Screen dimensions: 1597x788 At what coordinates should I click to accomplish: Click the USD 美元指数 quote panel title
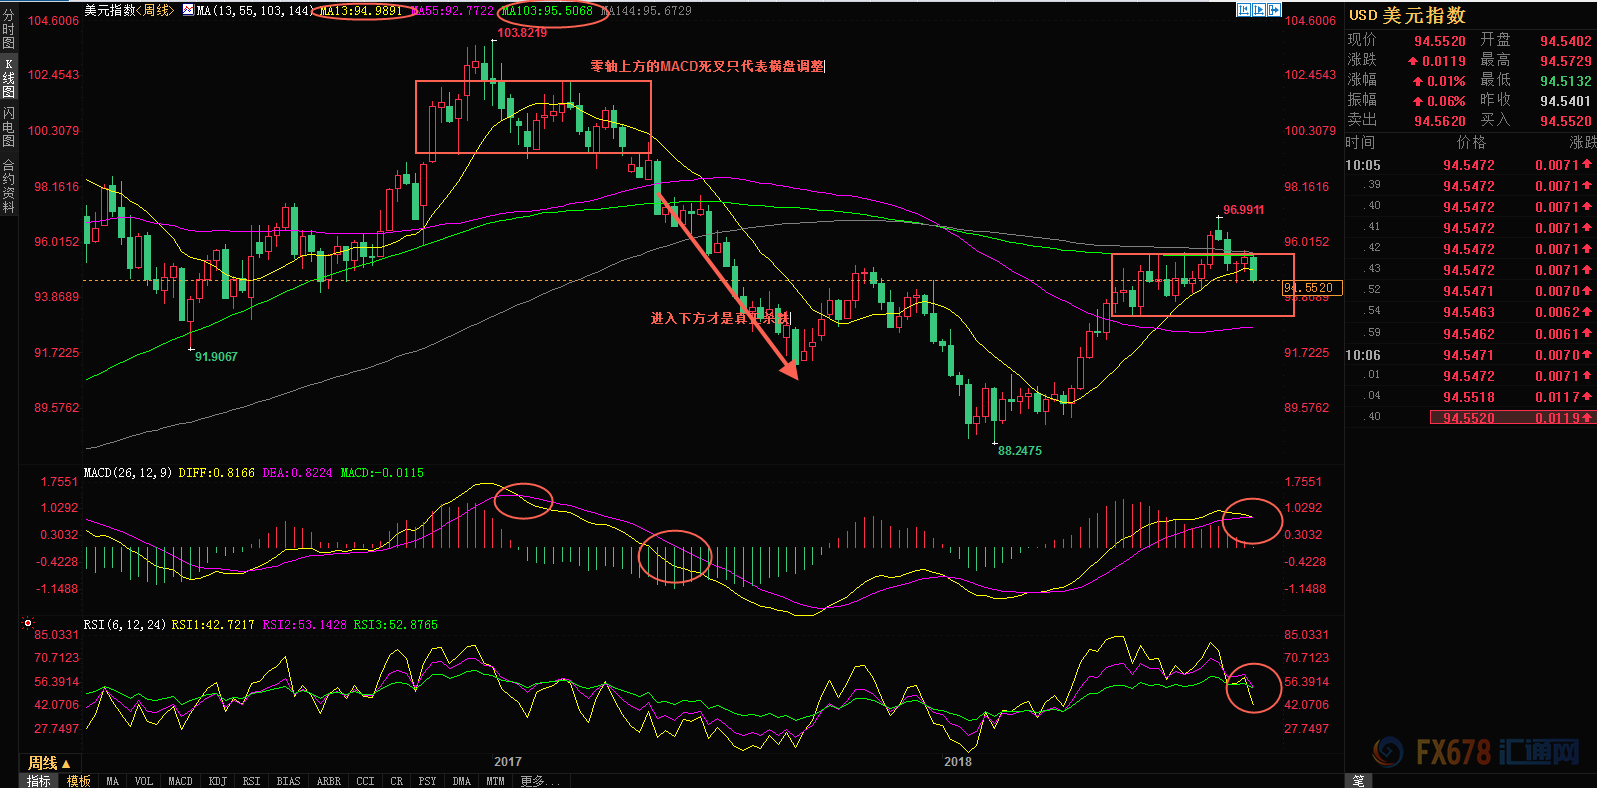(1407, 15)
